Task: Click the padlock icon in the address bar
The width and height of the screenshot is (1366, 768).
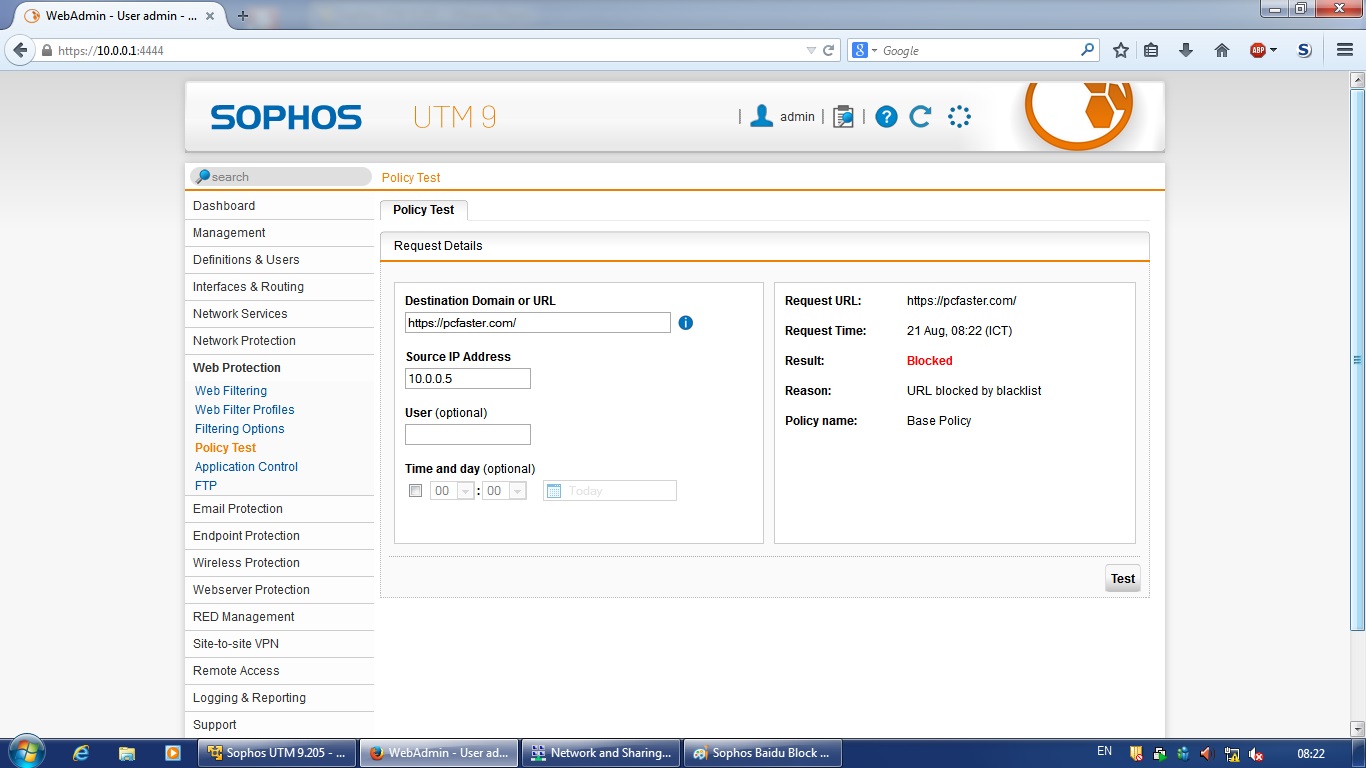Action: 46,50
